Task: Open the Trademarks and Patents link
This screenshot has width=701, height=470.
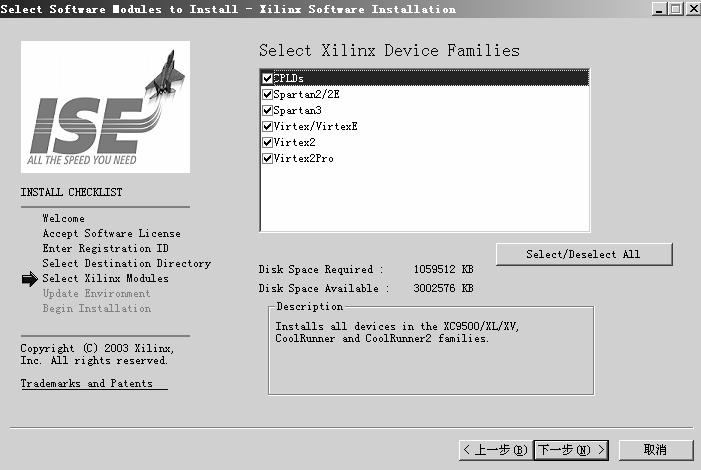Action: (87, 384)
